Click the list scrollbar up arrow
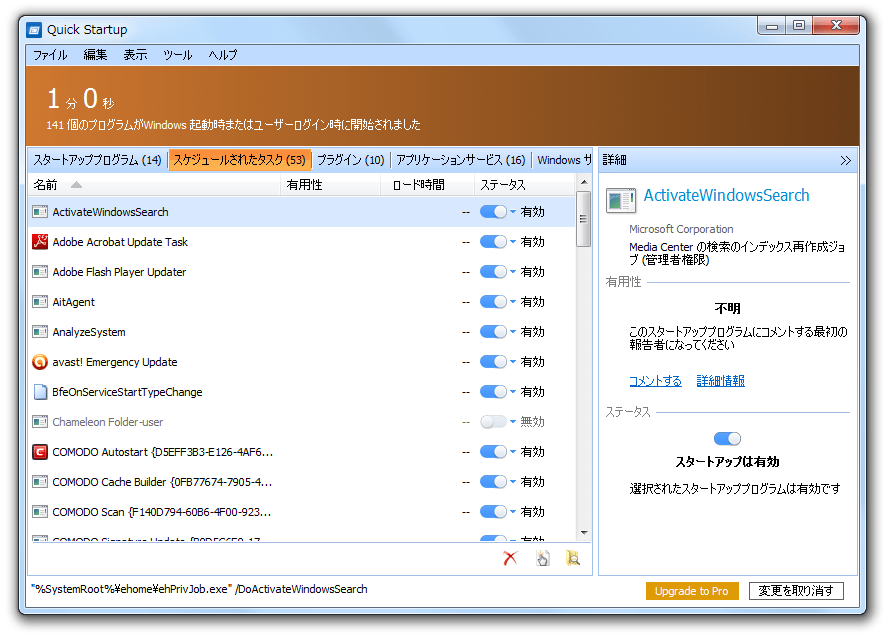 (584, 182)
